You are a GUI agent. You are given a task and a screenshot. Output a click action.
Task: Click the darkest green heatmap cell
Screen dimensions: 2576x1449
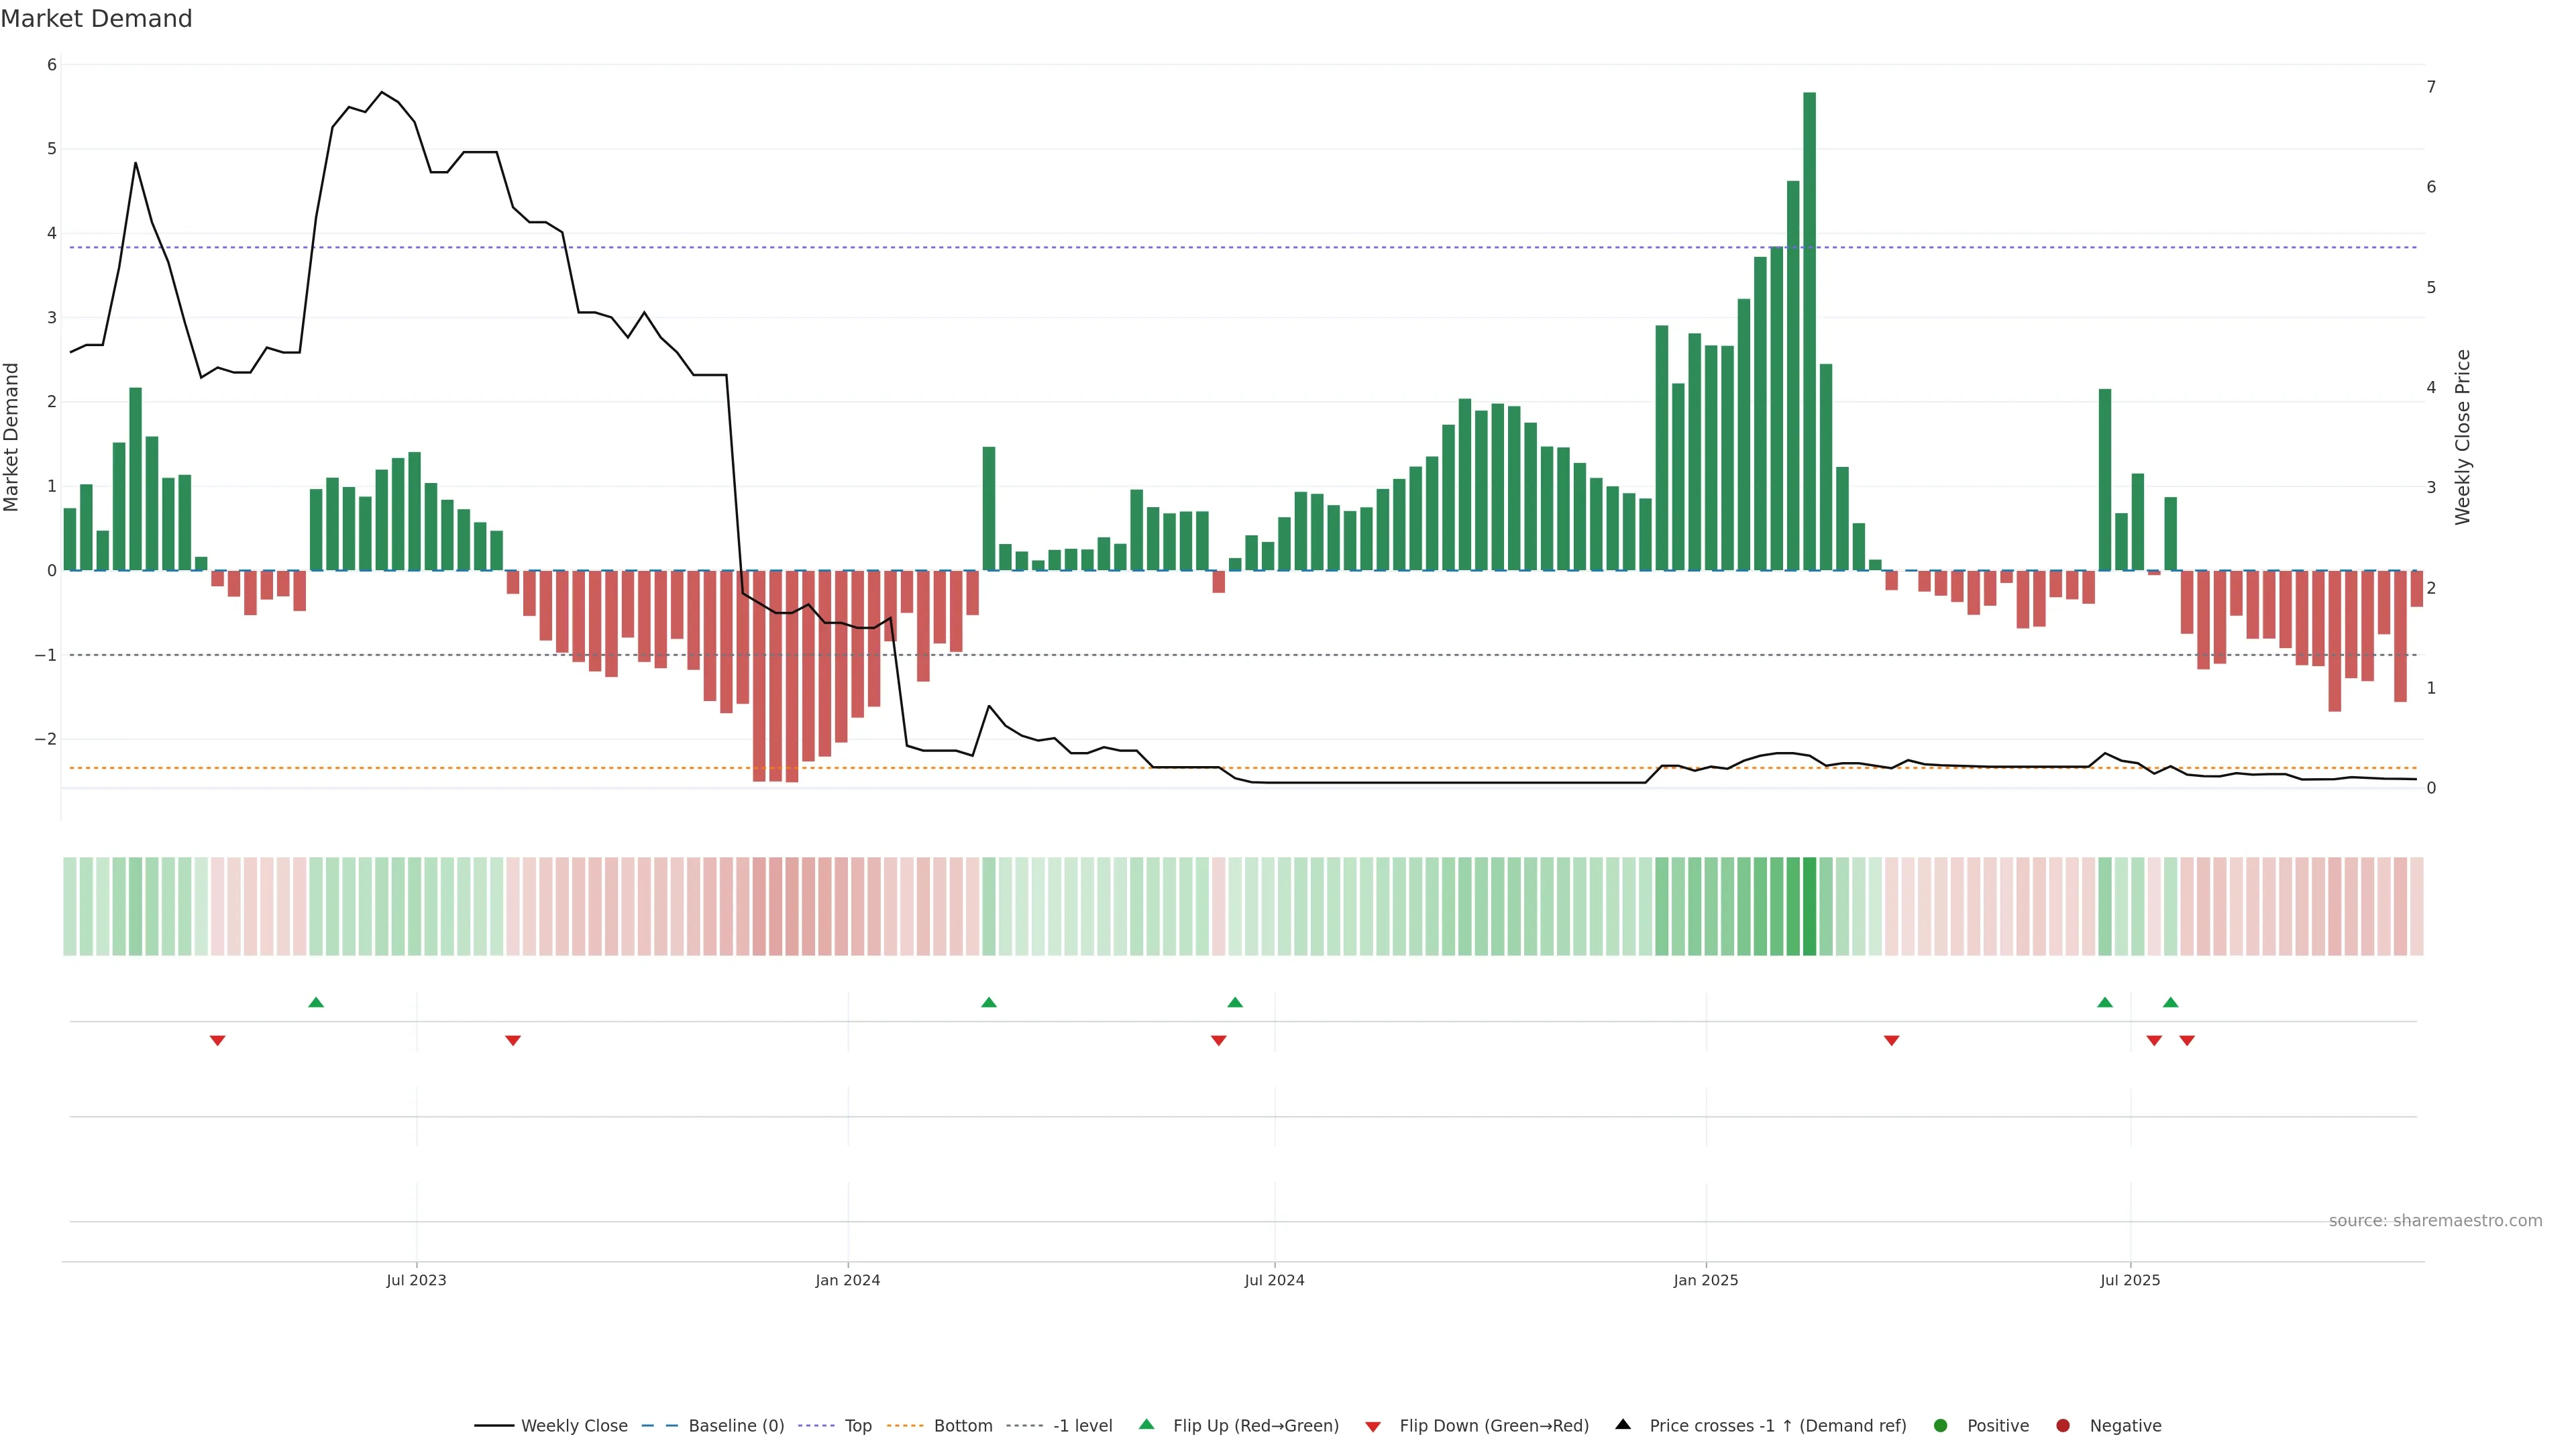1809,906
